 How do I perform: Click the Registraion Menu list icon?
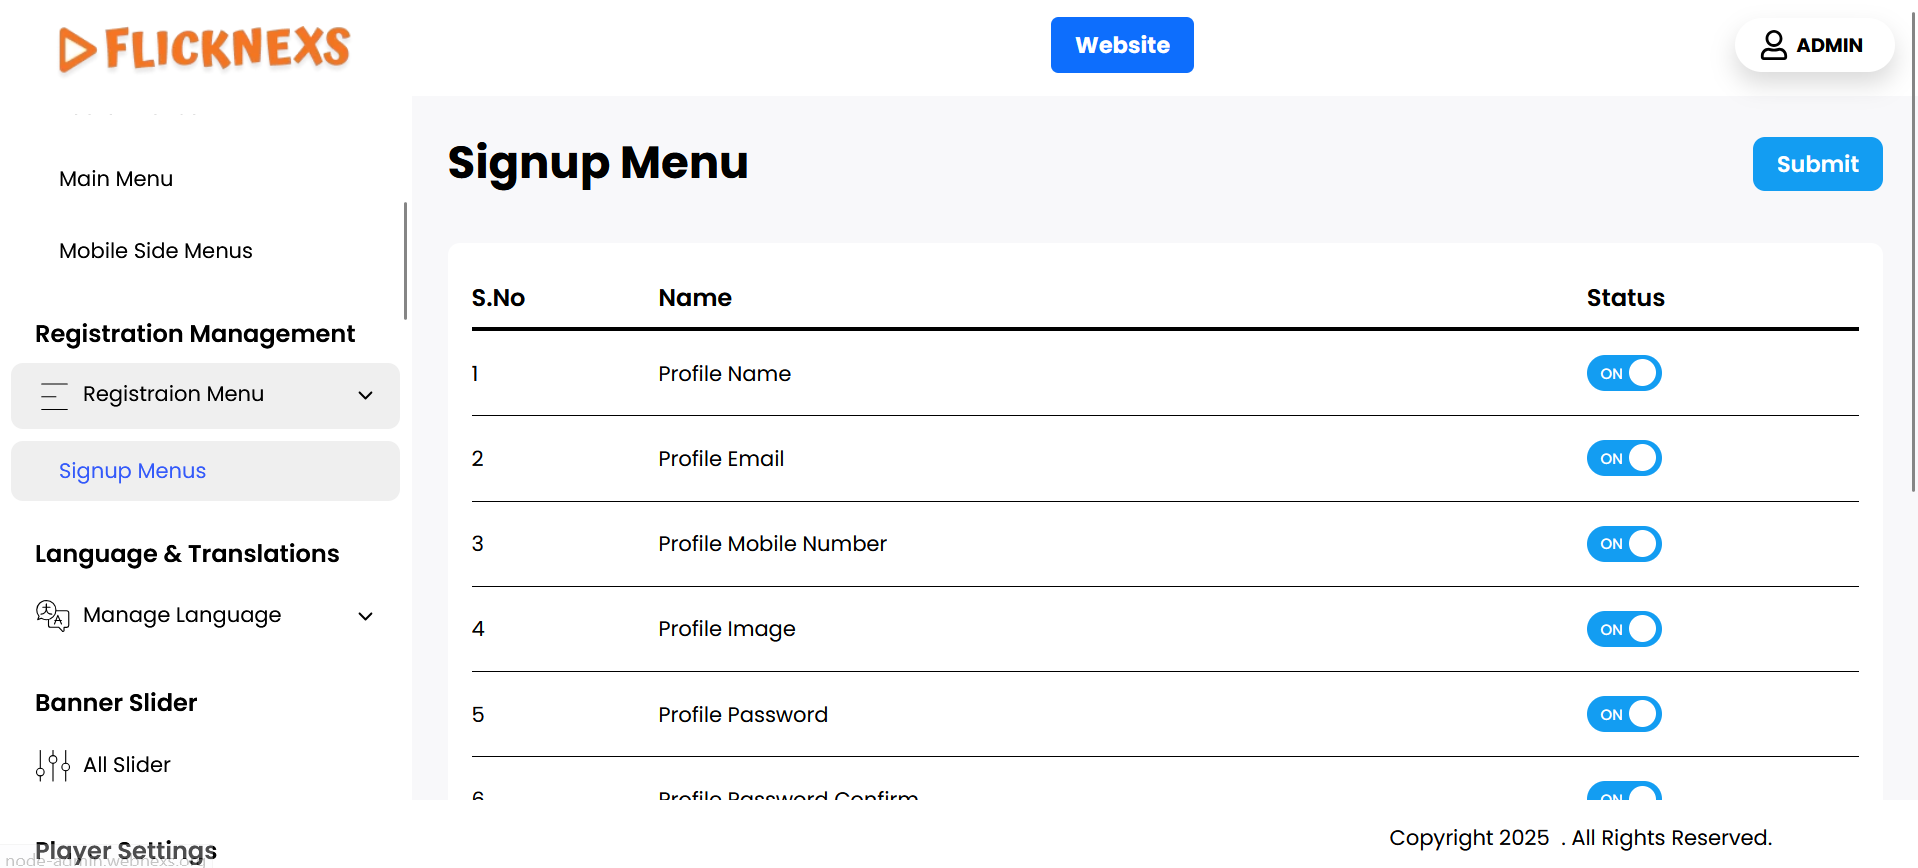54,395
